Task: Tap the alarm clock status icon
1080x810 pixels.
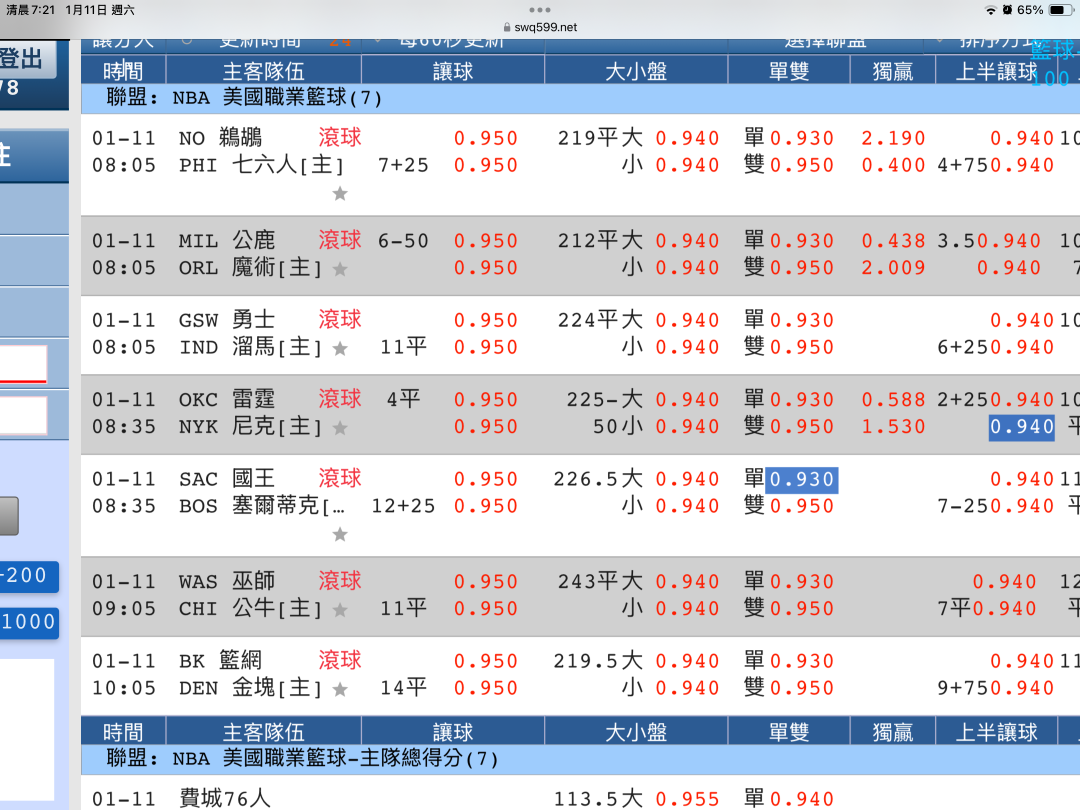Action: point(1007,10)
